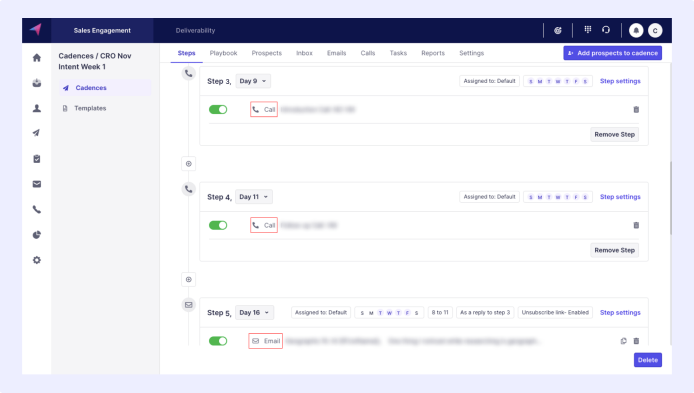Open the phone calls icon in sidebar
The image size is (694, 393).
click(x=37, y=209)
